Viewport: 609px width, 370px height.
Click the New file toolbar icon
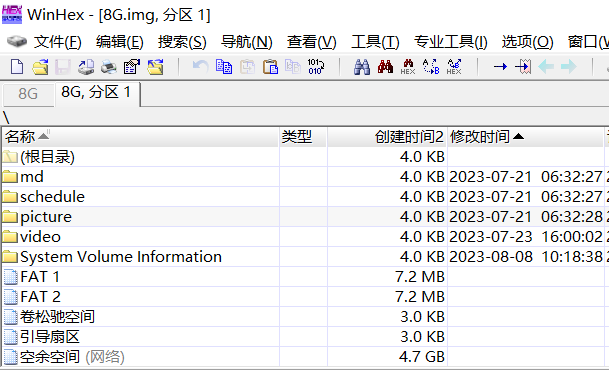(16, 67)
